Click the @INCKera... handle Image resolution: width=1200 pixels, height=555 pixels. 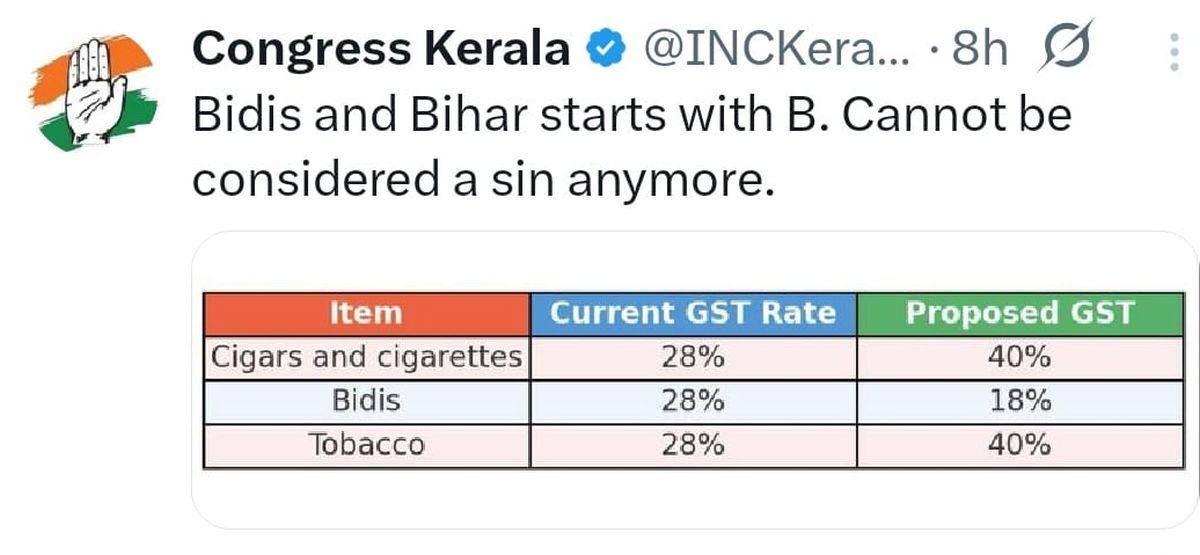pyautogui.click(x=776, y=50)
